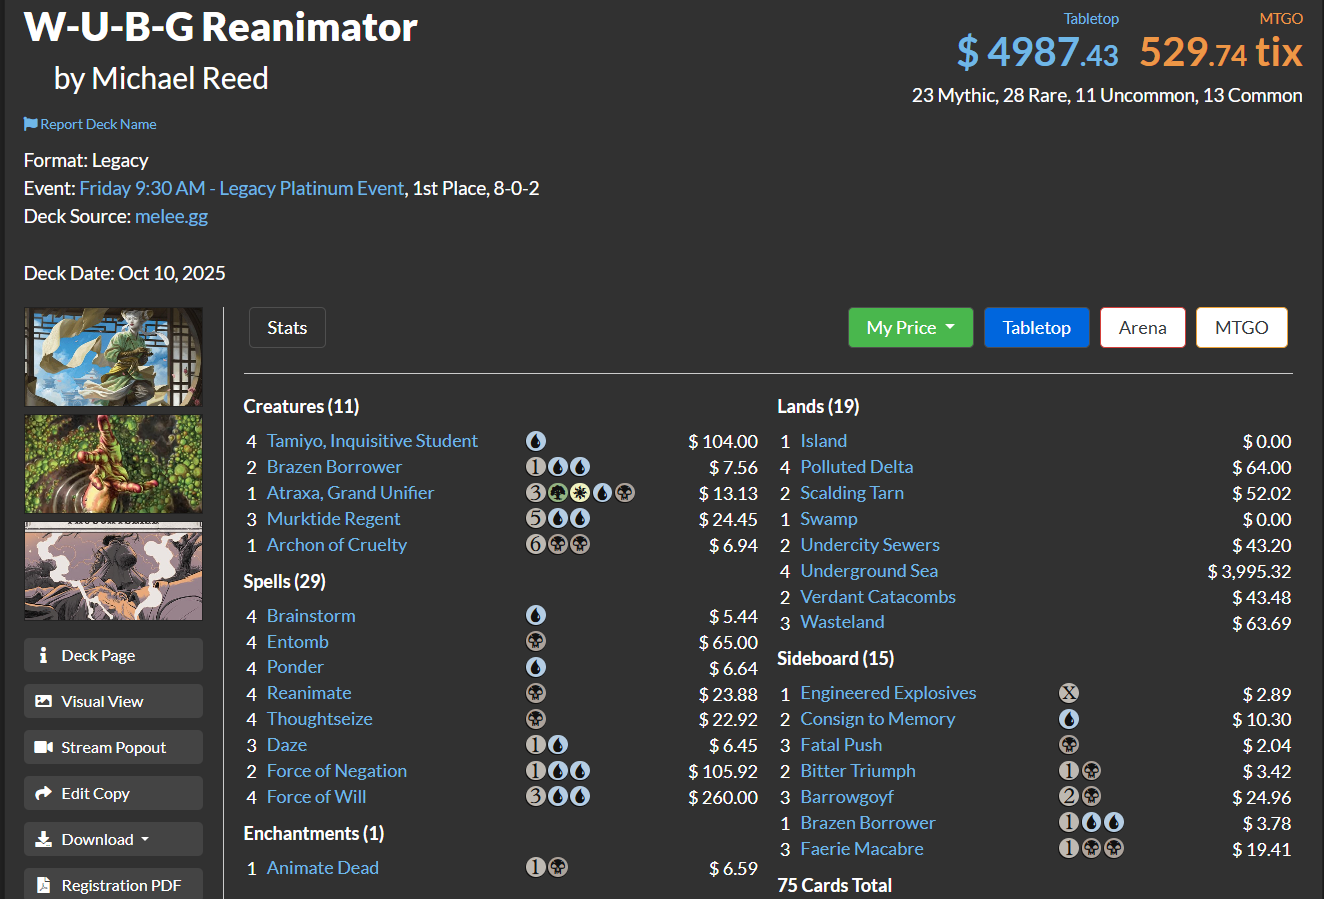Click the black mana symbol beside Entomb
Image resolution: width=1324 pixels, height=899 pixels.
coord(536,642)
